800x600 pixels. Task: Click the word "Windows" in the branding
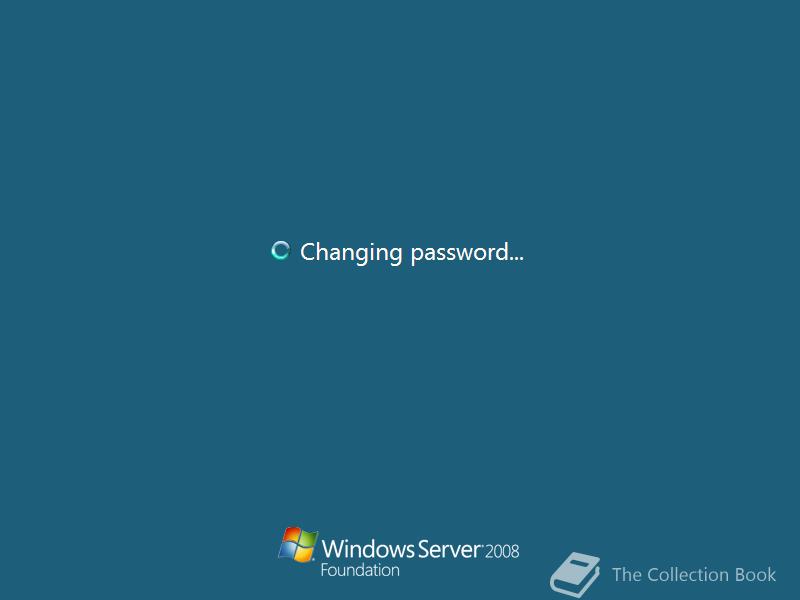click(x=368, y=549)
